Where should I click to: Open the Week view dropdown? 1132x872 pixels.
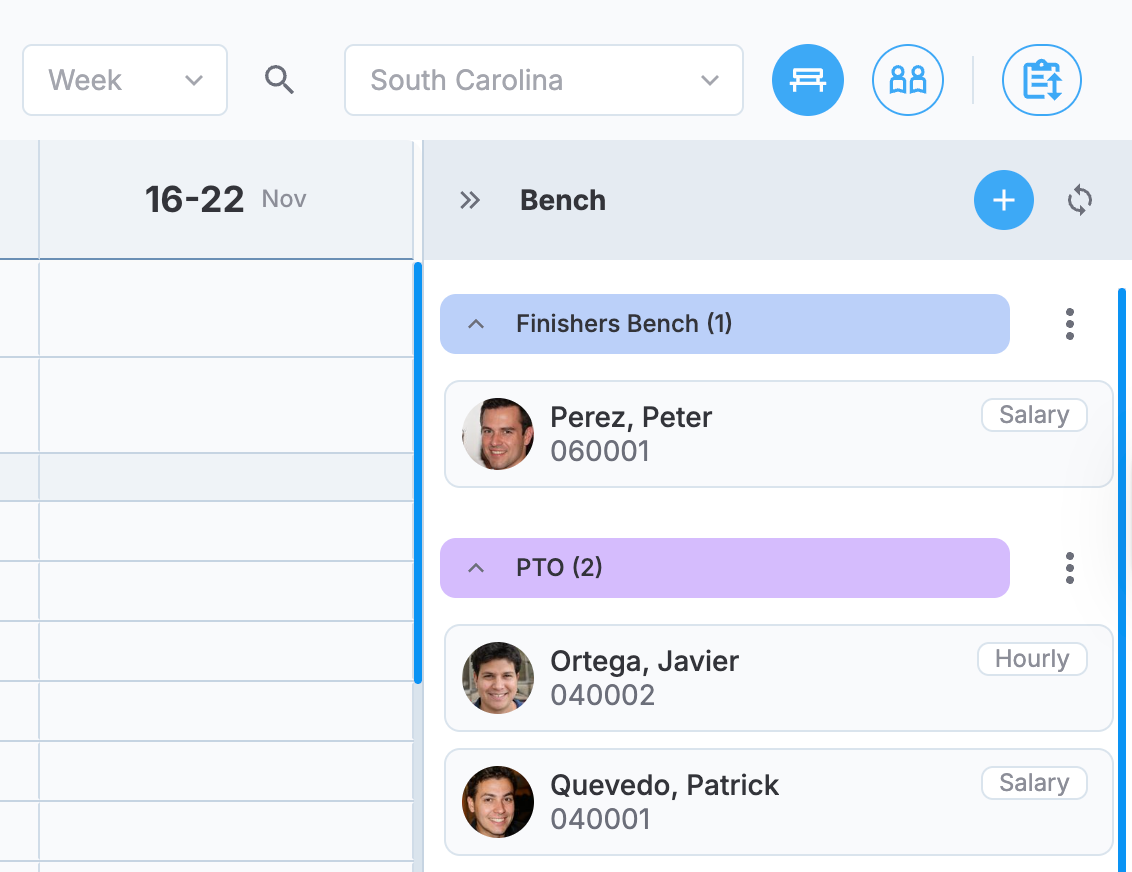coord(125,80)
